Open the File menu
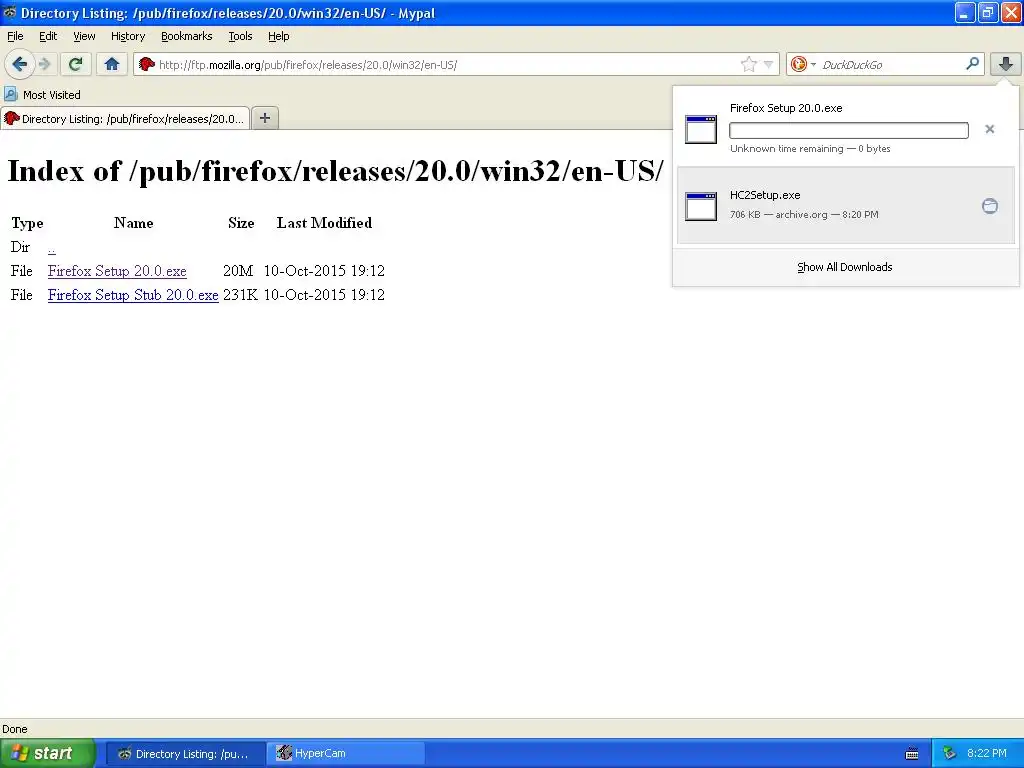Screen dimensions: 1024x768 [x=15, y=36]
